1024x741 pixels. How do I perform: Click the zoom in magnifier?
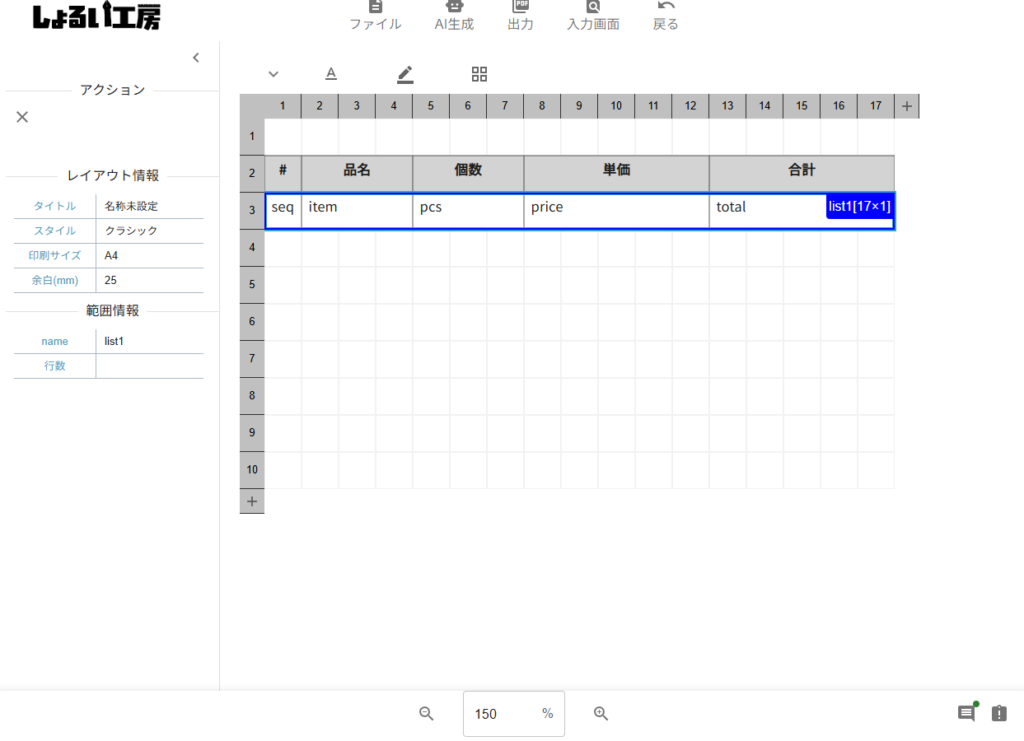click(601, 713)
